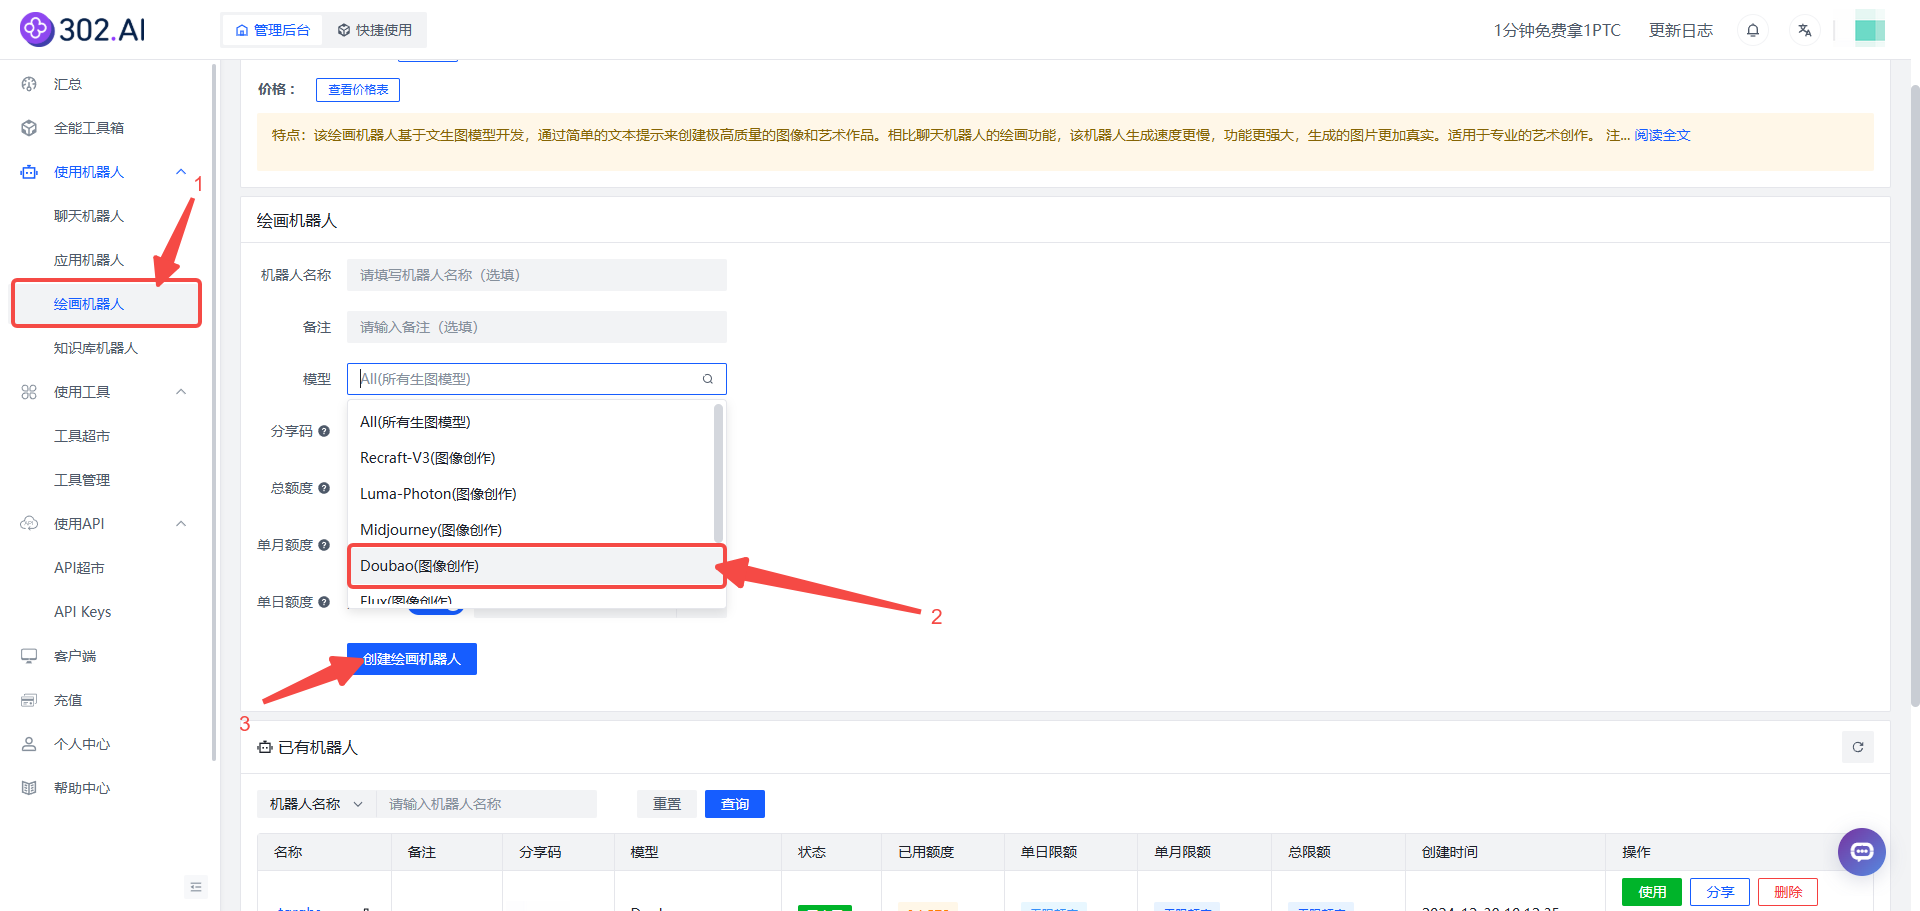Open the language translation icon
The width and height of the screenshot is (1920, 911).
[x=1804, y=30]
